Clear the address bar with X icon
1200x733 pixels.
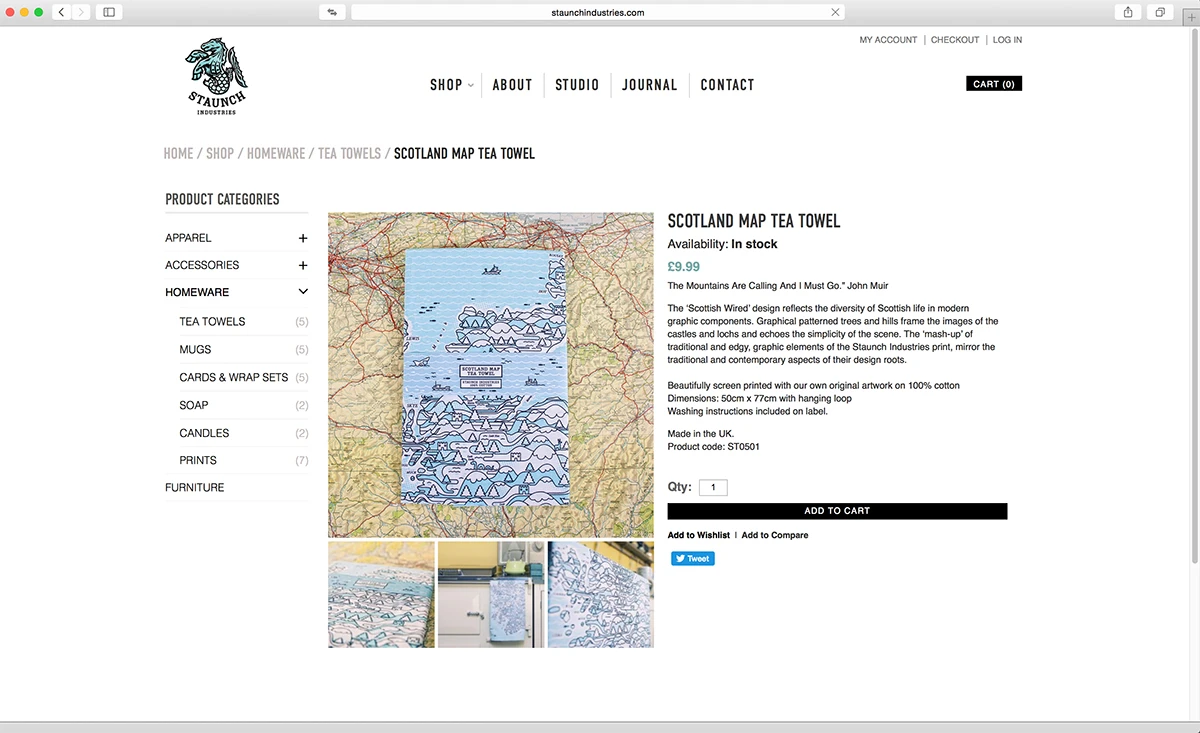click(835, 12)
